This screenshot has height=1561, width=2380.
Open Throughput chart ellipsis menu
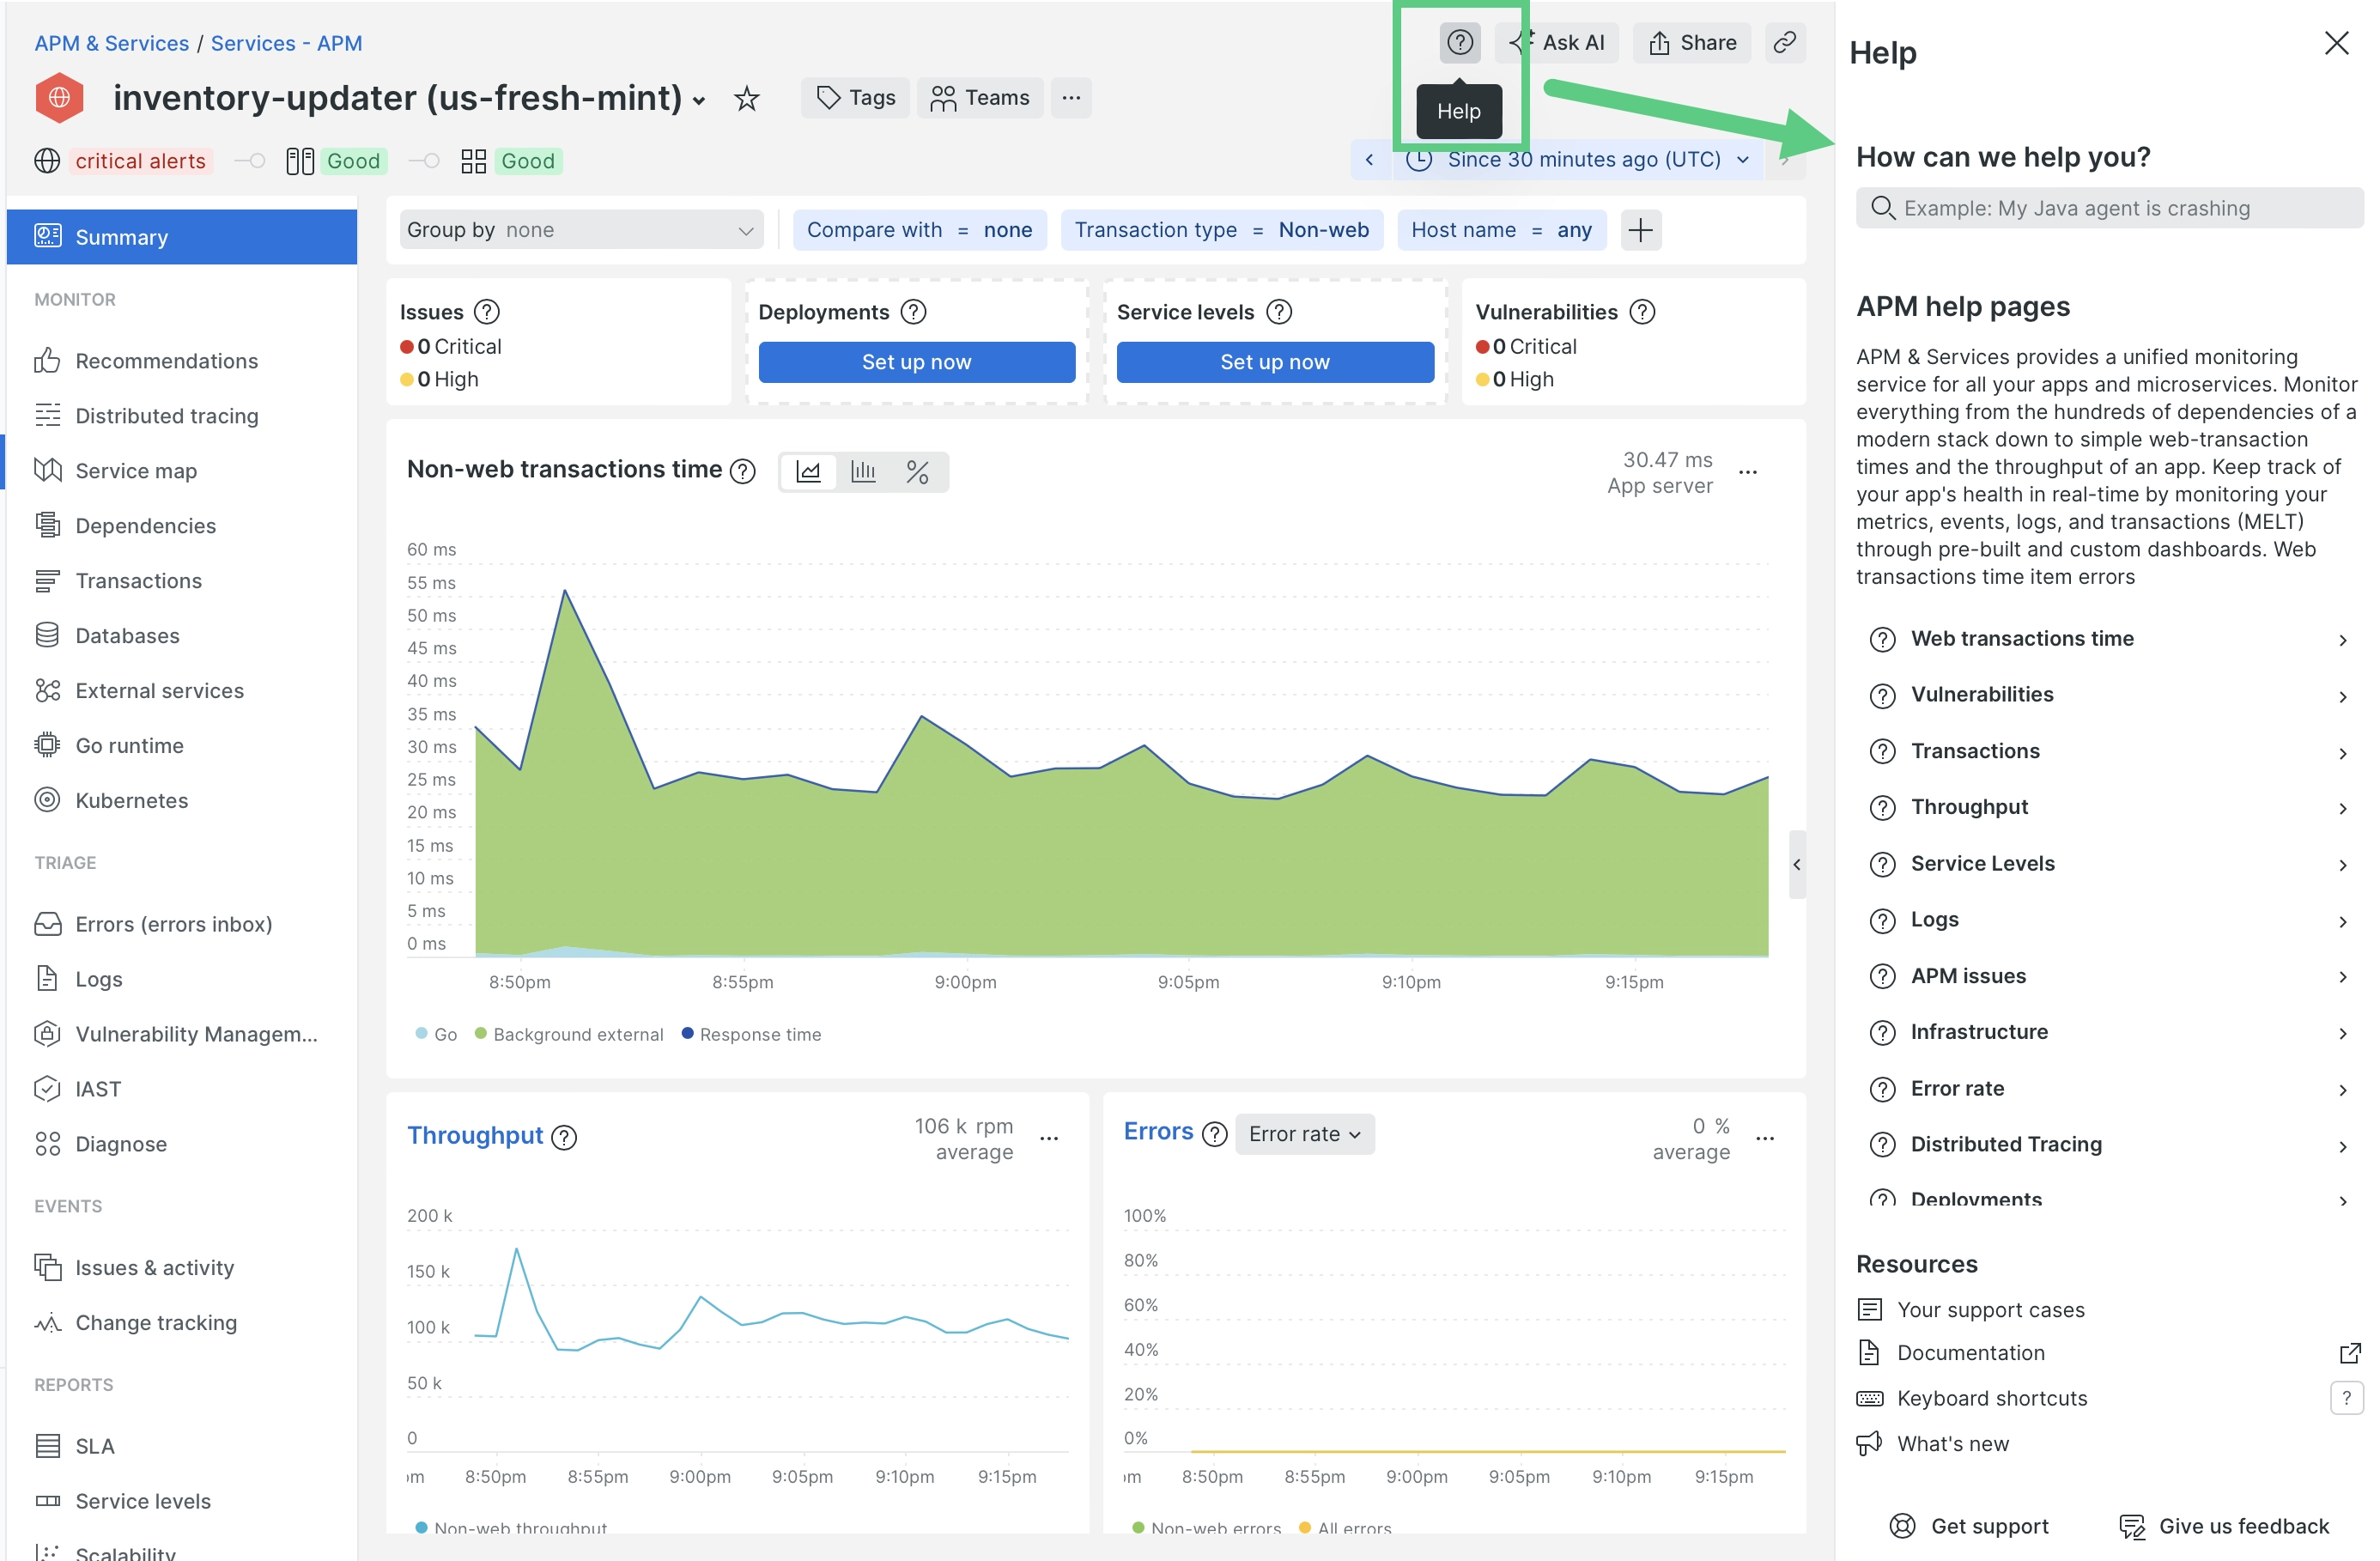coord(1049,1138)
